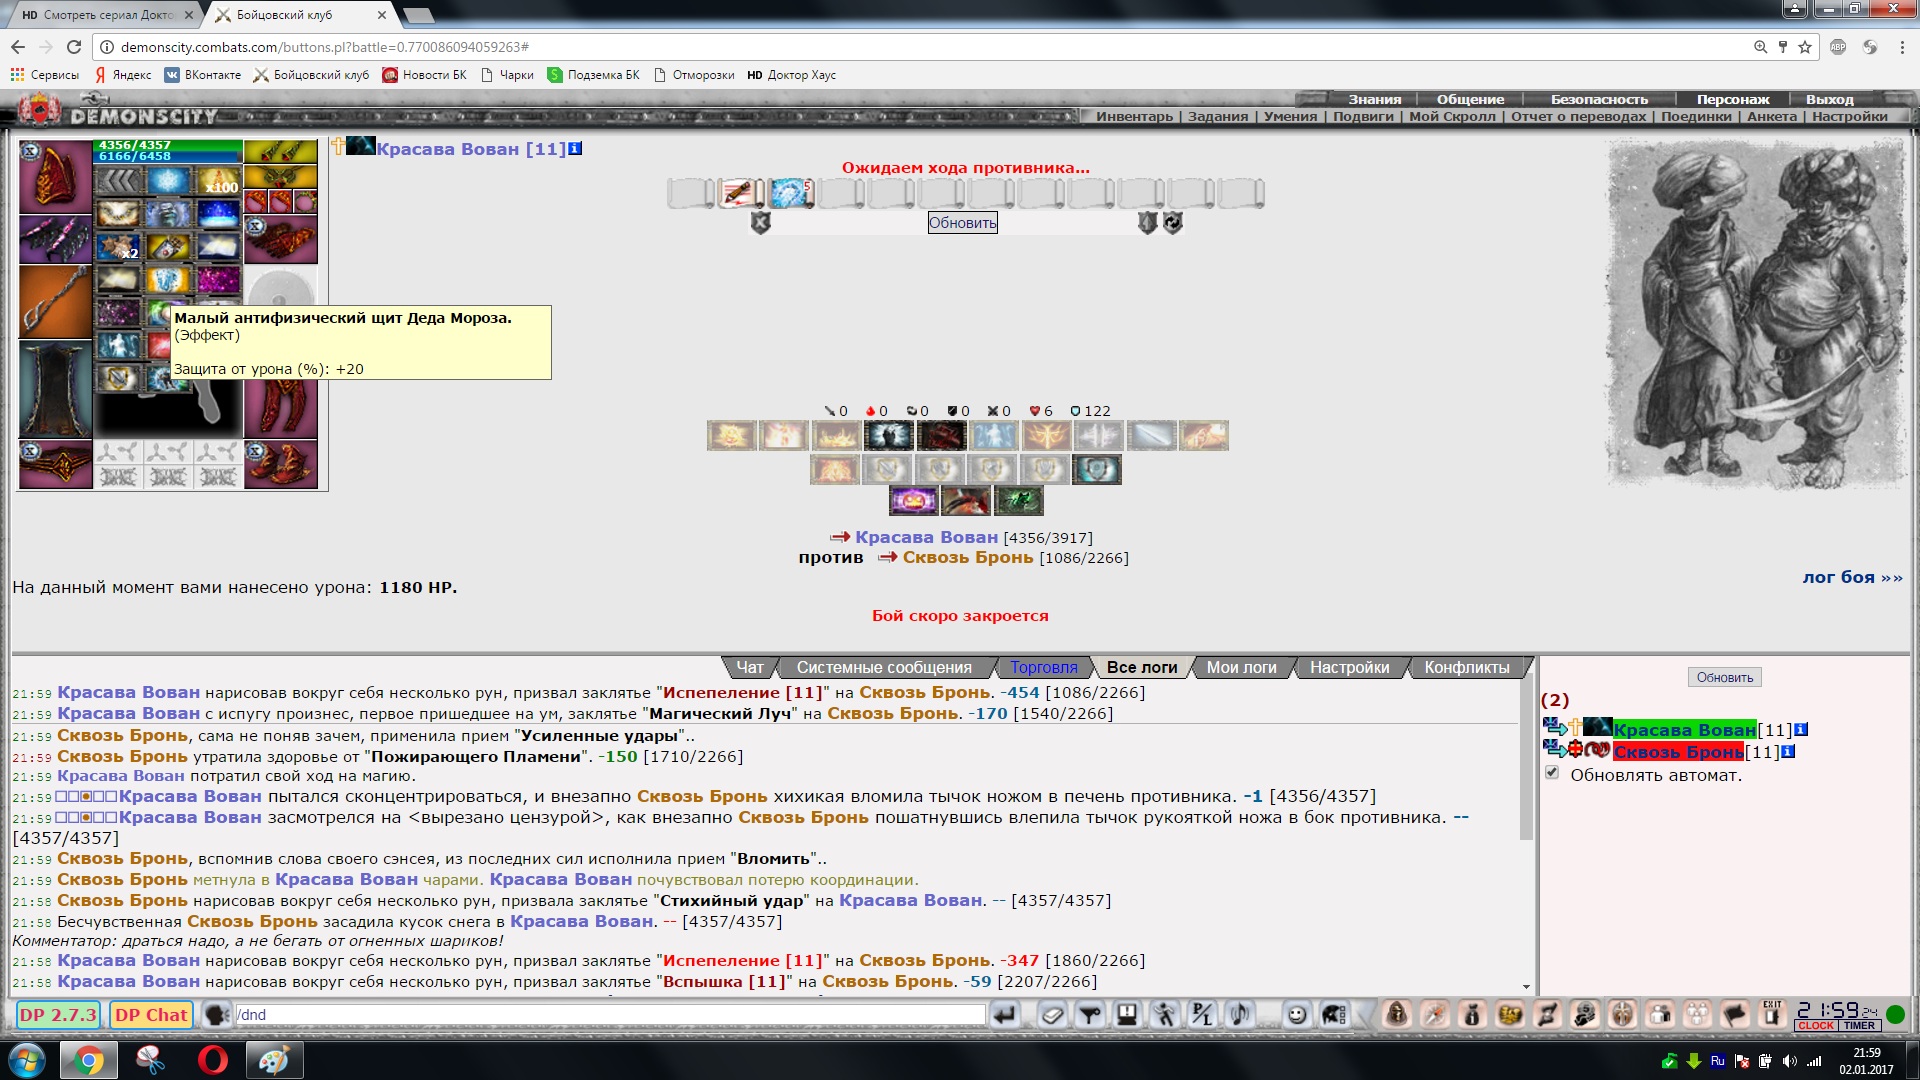1920x1080 pixels.
Task: Open the Безопасность menu
Action: click(x=1599, y=99)
